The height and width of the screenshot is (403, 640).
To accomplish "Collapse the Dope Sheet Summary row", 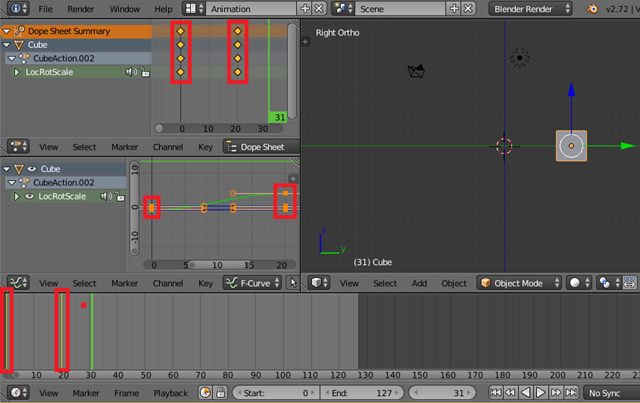I will click(x=7, y=31).
